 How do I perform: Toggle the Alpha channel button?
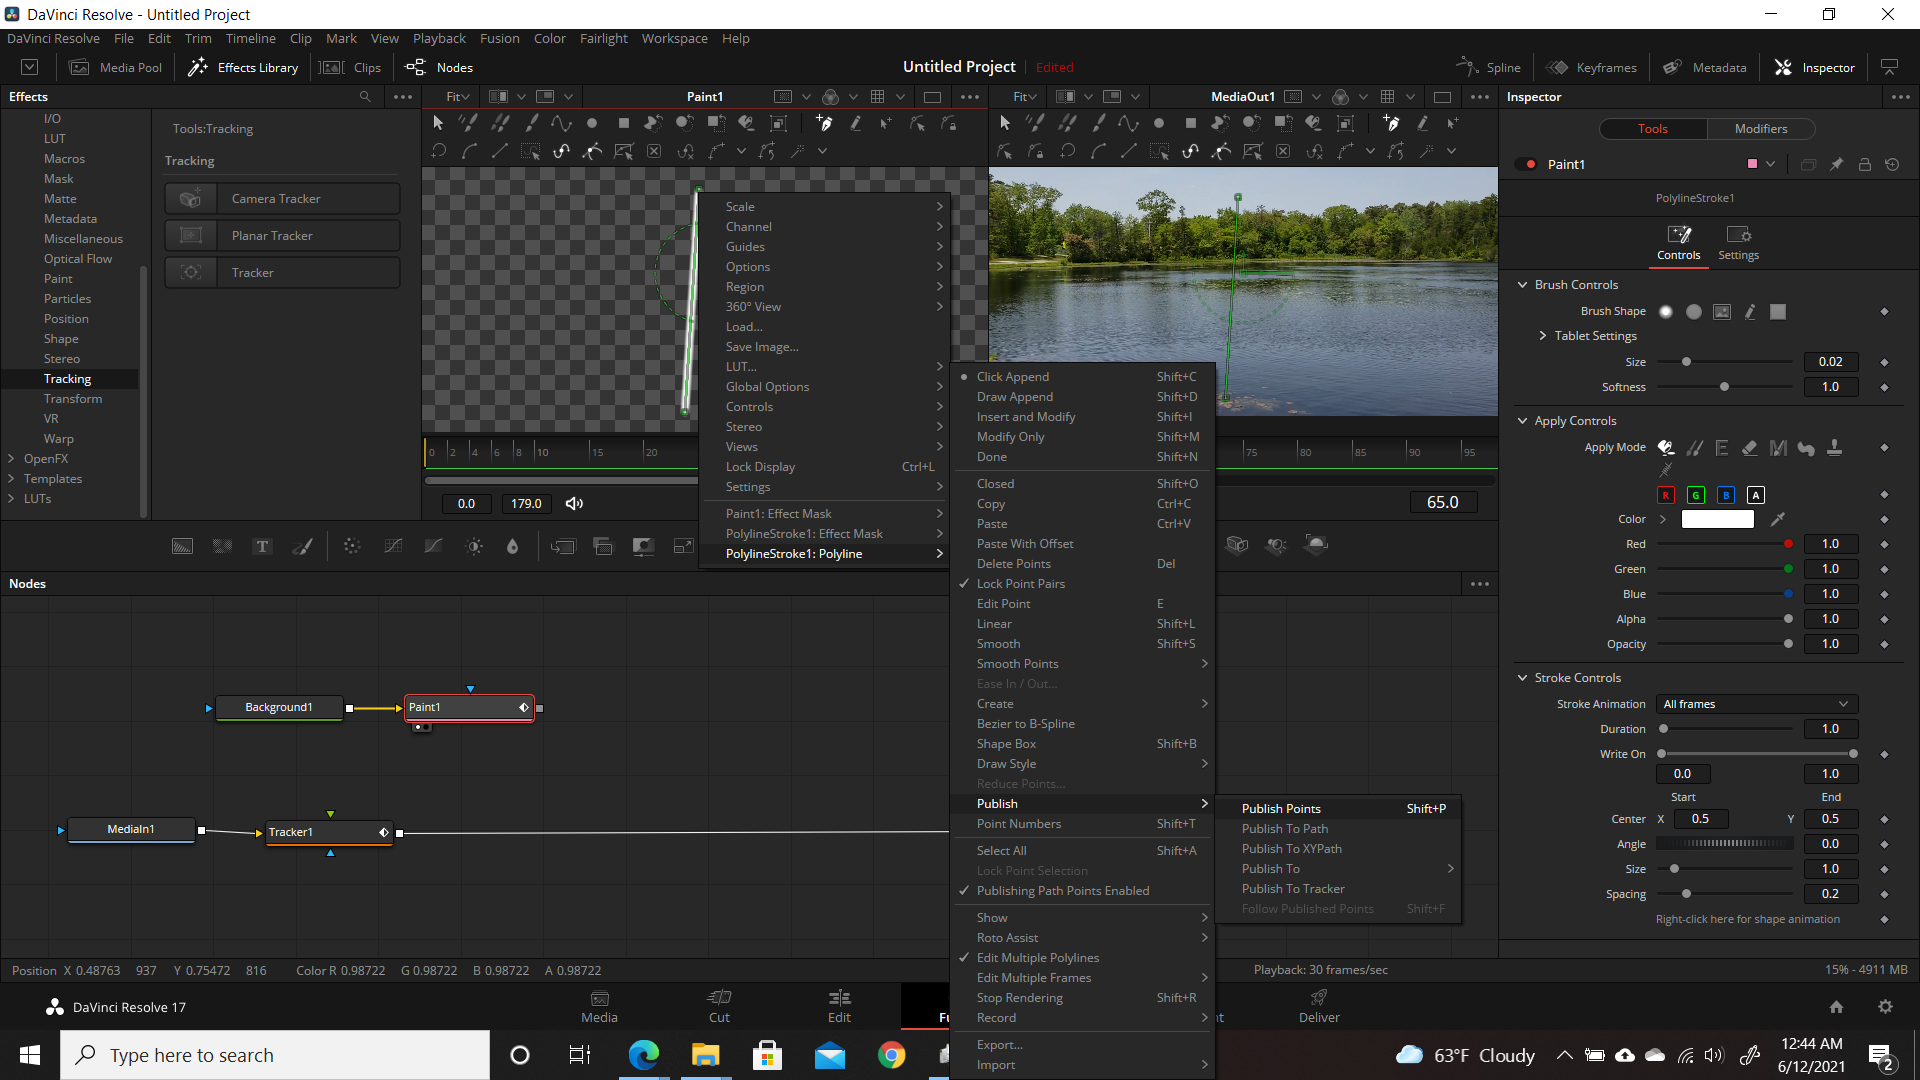[1756, 495]
